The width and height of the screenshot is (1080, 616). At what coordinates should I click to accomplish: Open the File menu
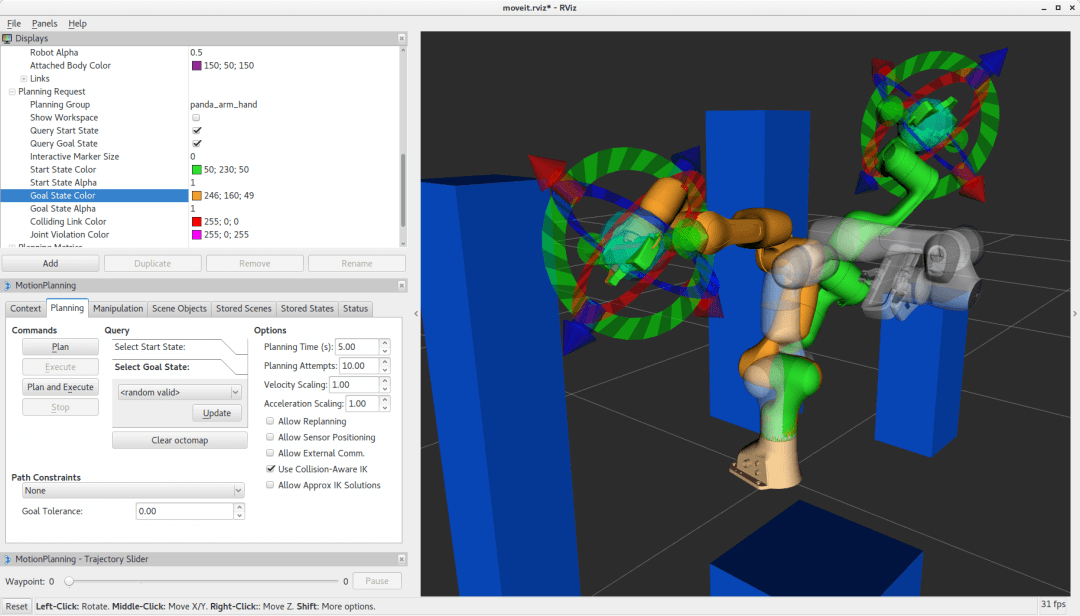pyautogui.click(x=14, y=23)
